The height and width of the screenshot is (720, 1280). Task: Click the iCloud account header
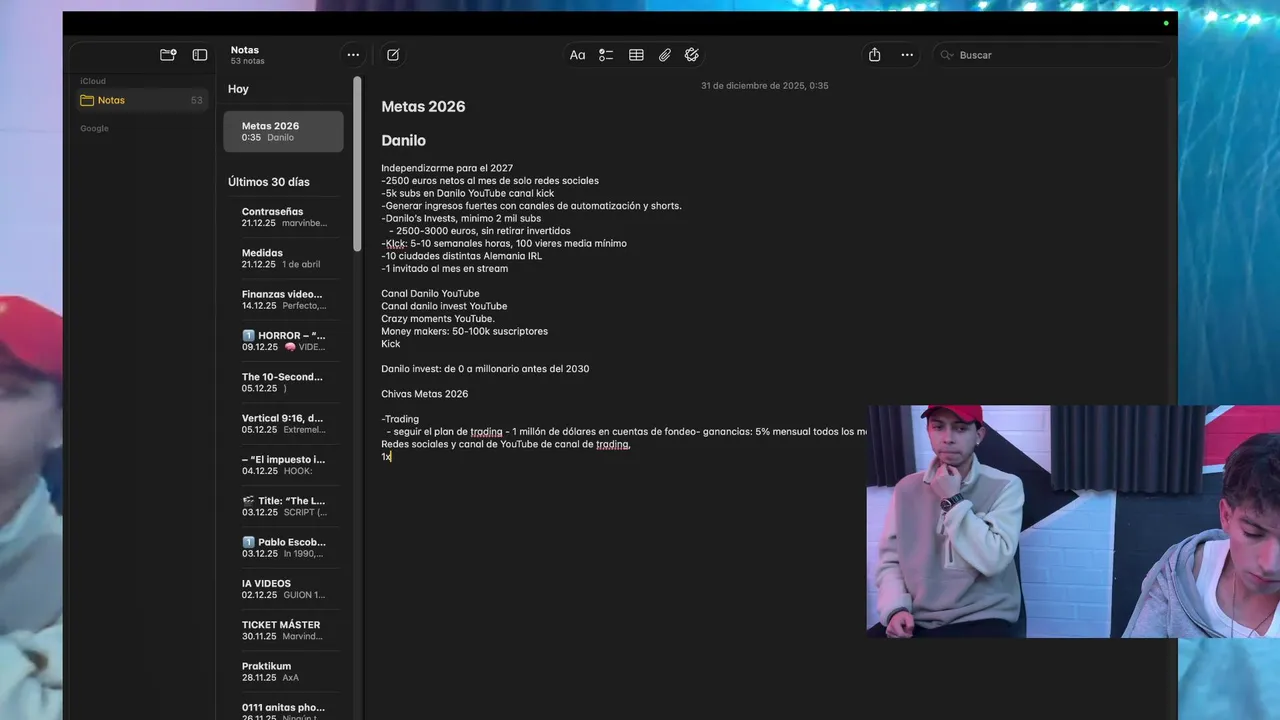pos(93,81)
